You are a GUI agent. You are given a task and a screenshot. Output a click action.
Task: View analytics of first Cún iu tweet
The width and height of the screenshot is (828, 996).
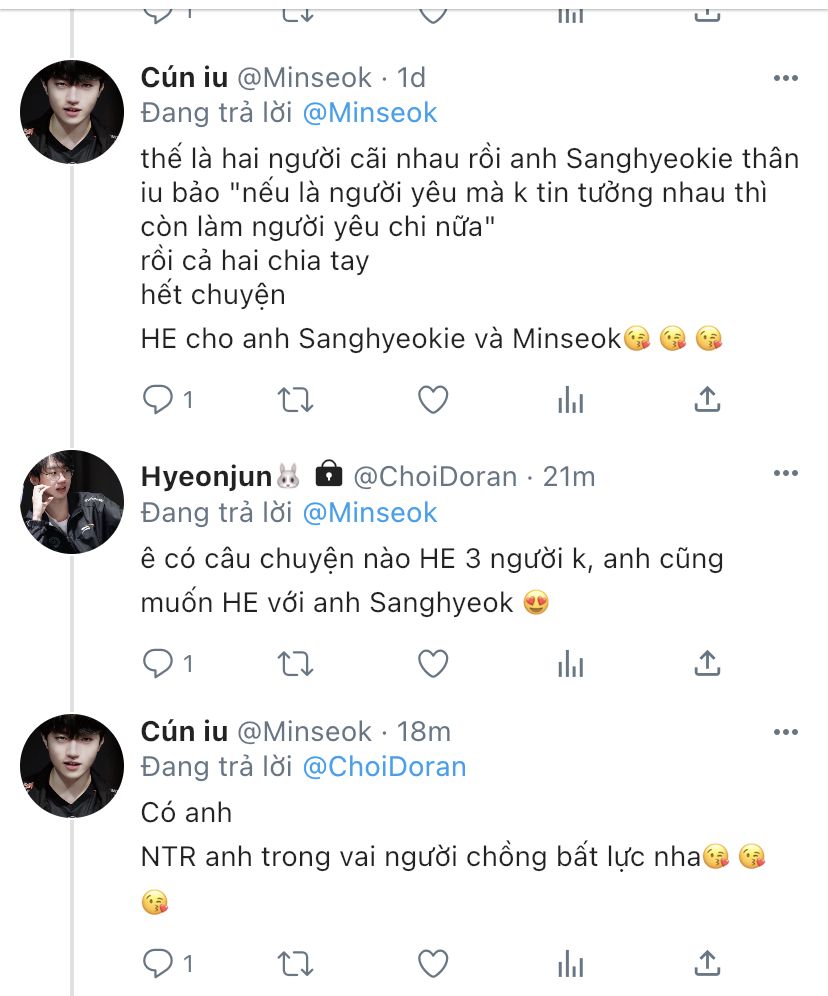570,401
